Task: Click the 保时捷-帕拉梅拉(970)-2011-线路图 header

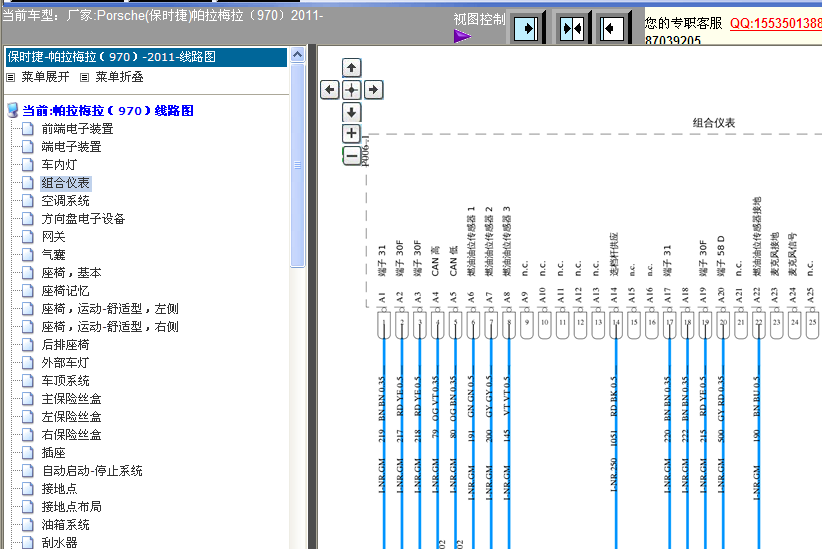Action: tap(146, 57)
